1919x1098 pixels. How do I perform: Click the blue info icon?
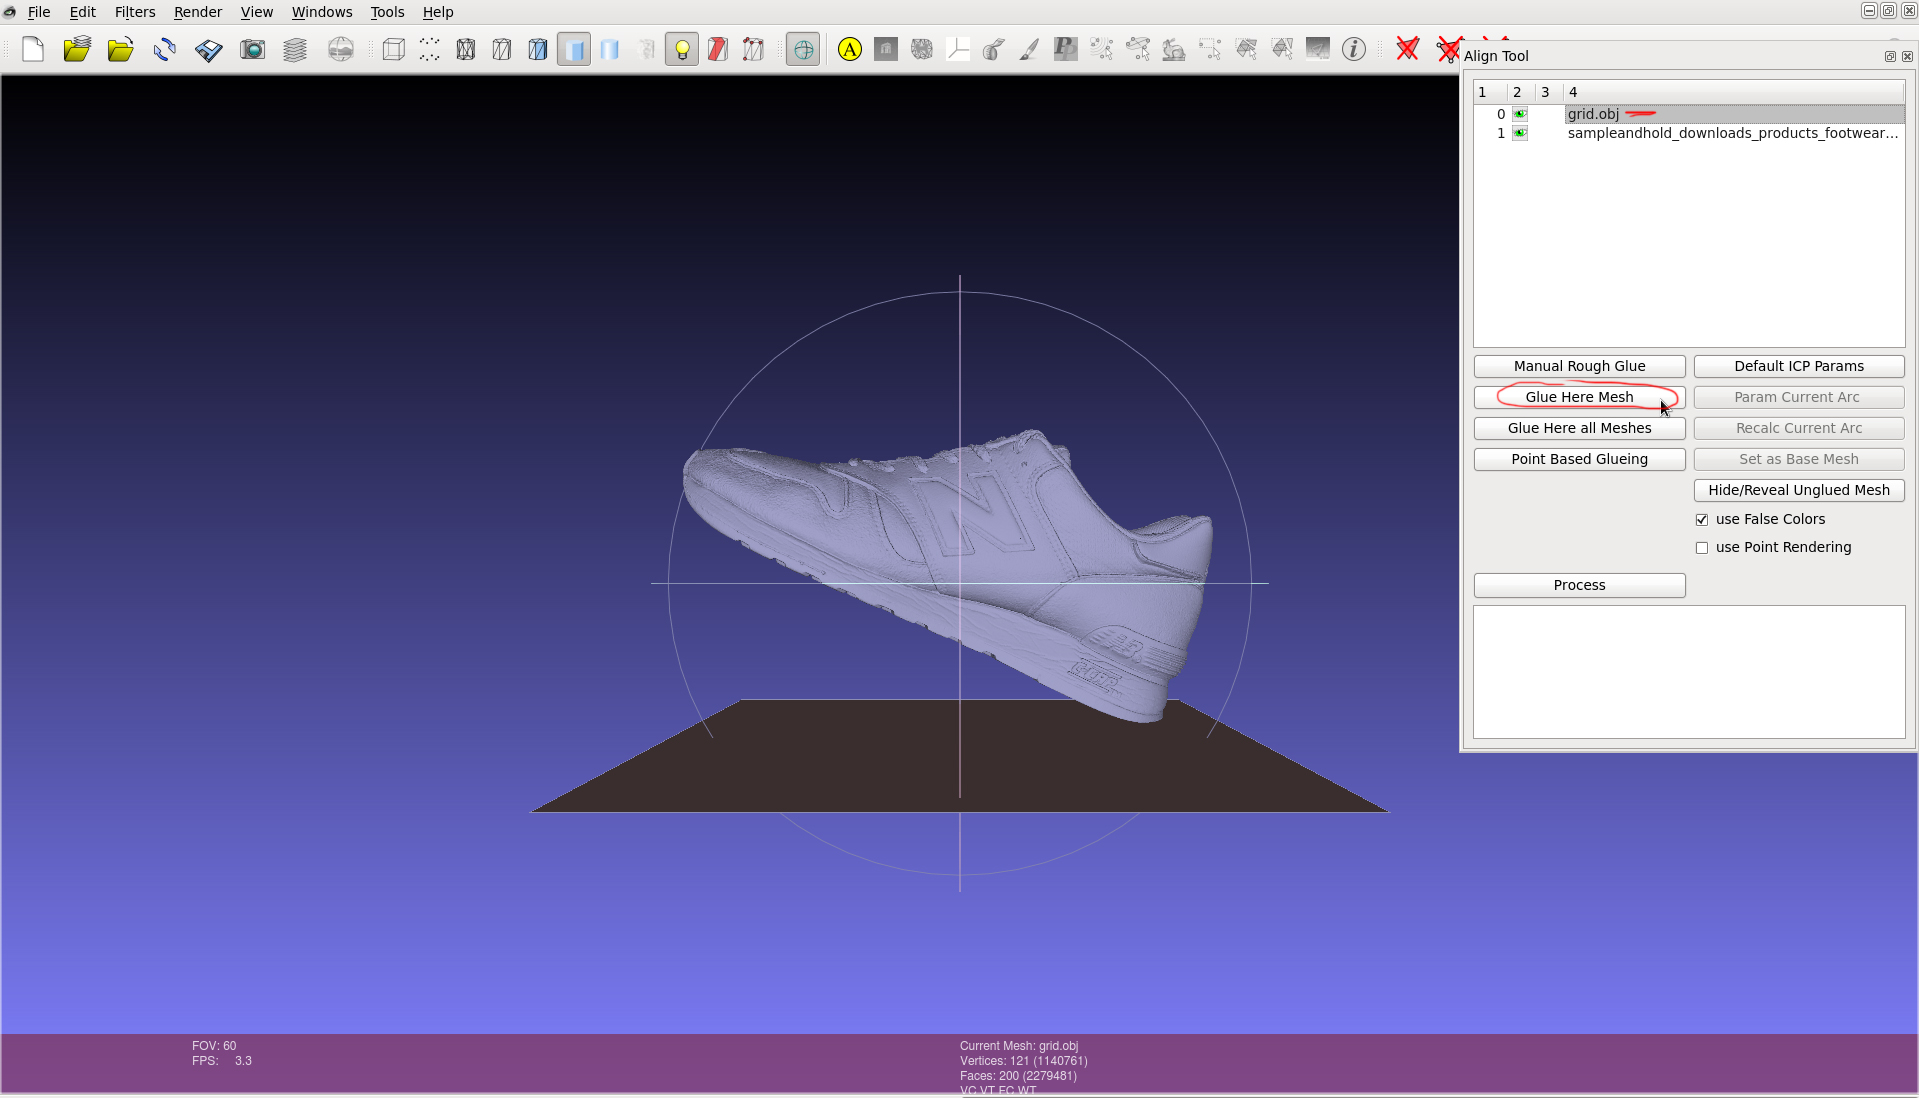1354,49
